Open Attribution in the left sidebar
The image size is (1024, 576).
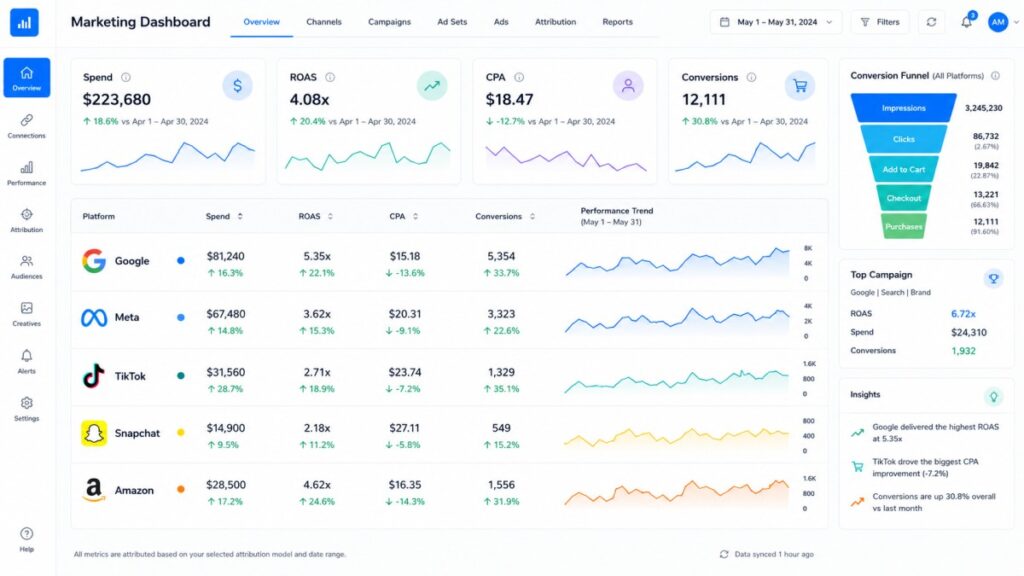27,221
